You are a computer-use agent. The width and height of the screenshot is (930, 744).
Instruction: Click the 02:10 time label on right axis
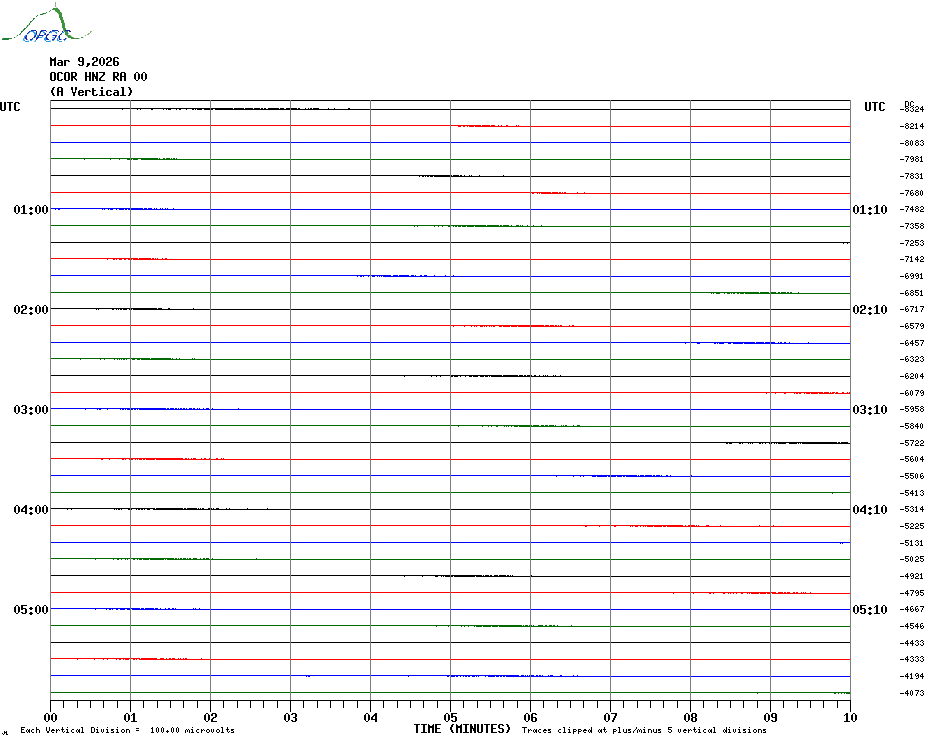(869, 310)
